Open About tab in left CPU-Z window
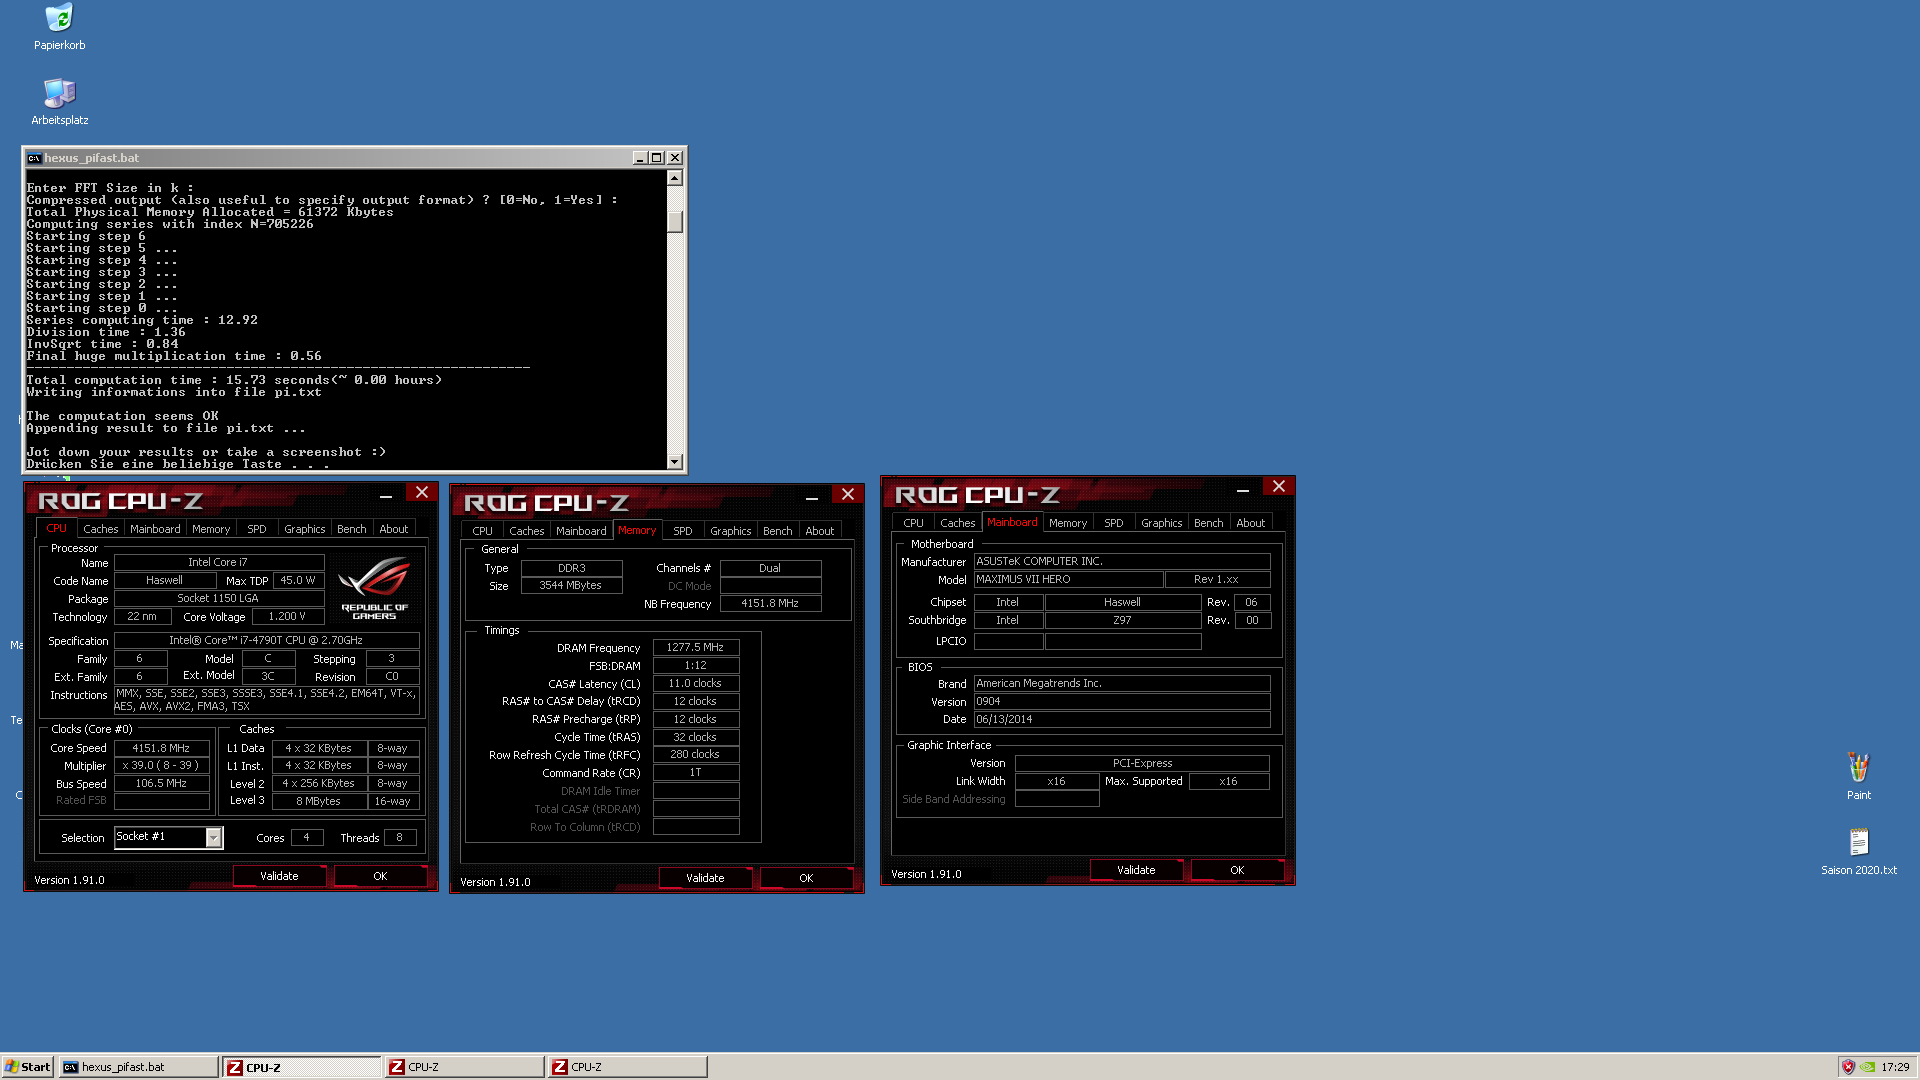The height and width of the screenshot is (1080, 1920). (x=393, y=529)
